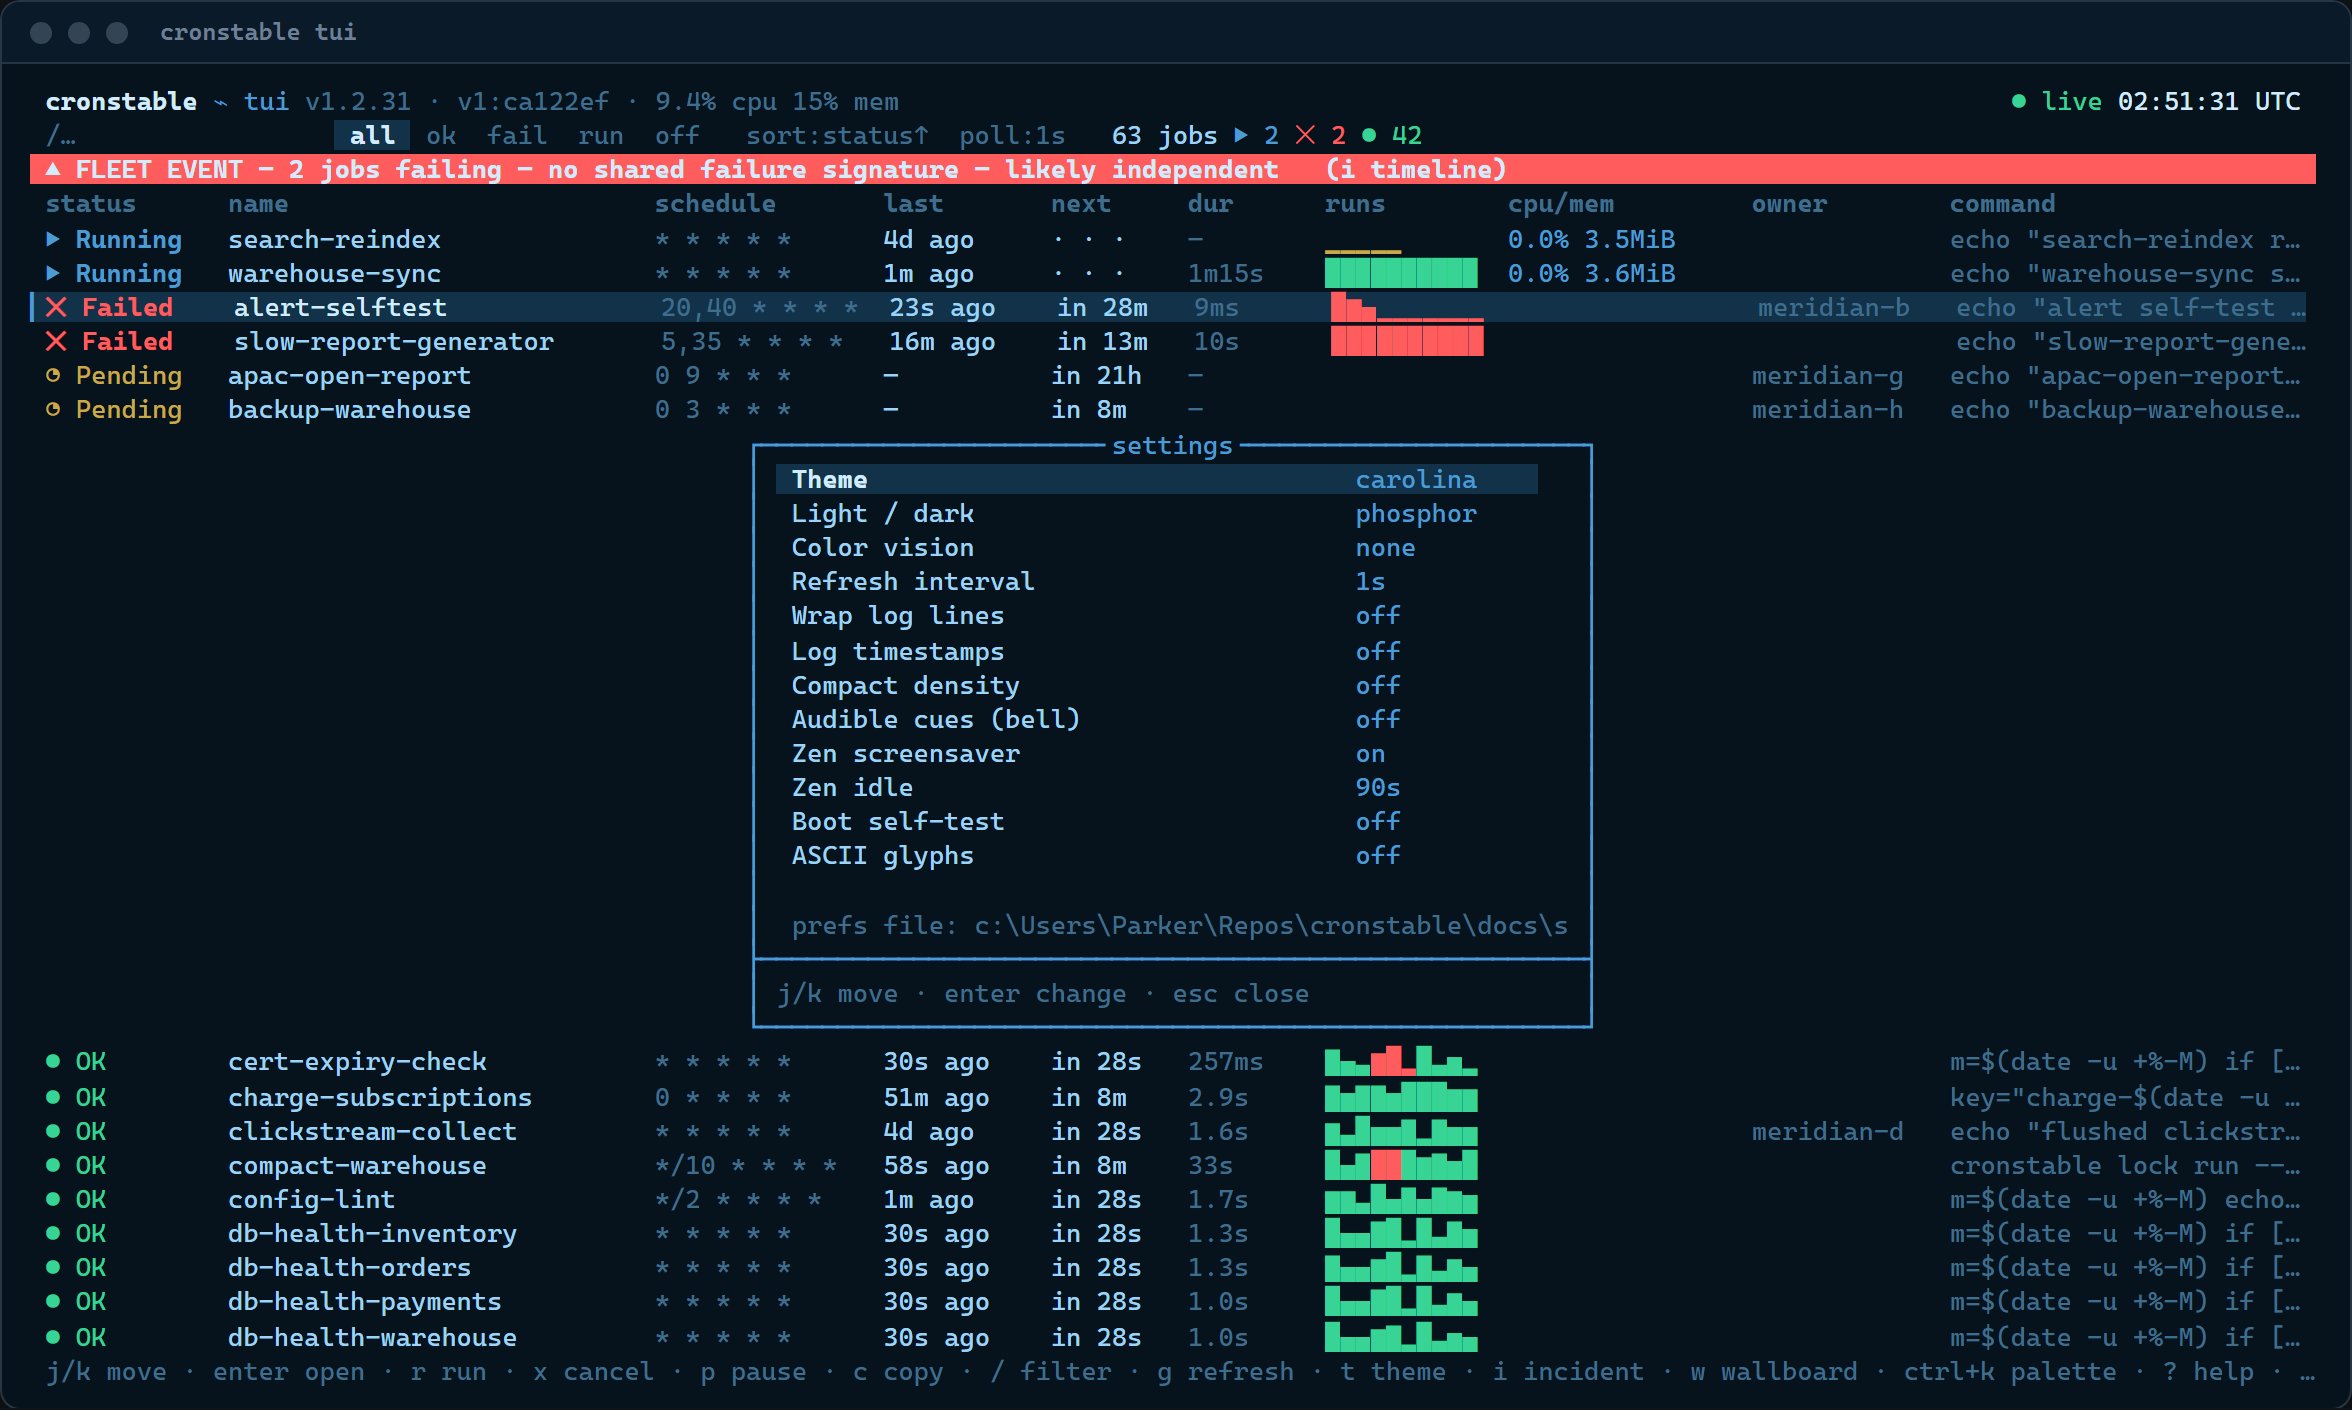Image resolution: width=2352 pixels, height=1410 pixels.
Task: Open the sort:status selector
Action: click(837, 135)
